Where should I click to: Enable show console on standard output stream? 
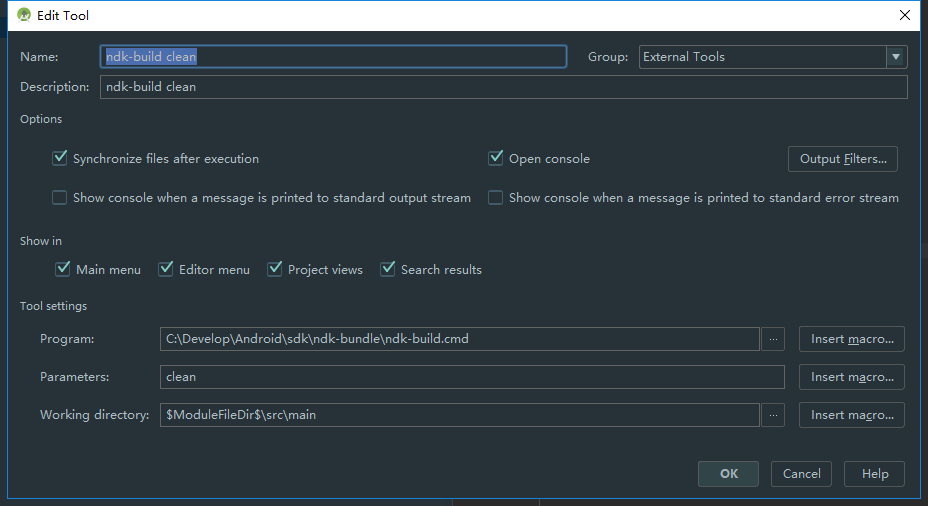pyautogui.click(x=59, y=198)
